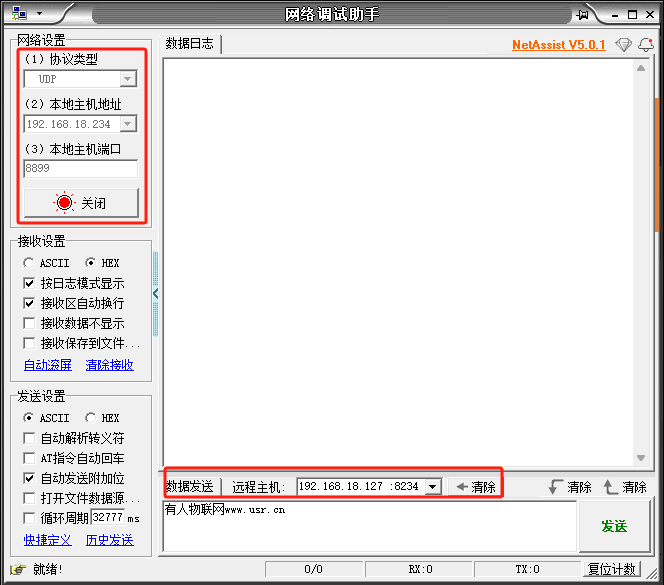Click the notification bell icon

(x=645, y=45)
